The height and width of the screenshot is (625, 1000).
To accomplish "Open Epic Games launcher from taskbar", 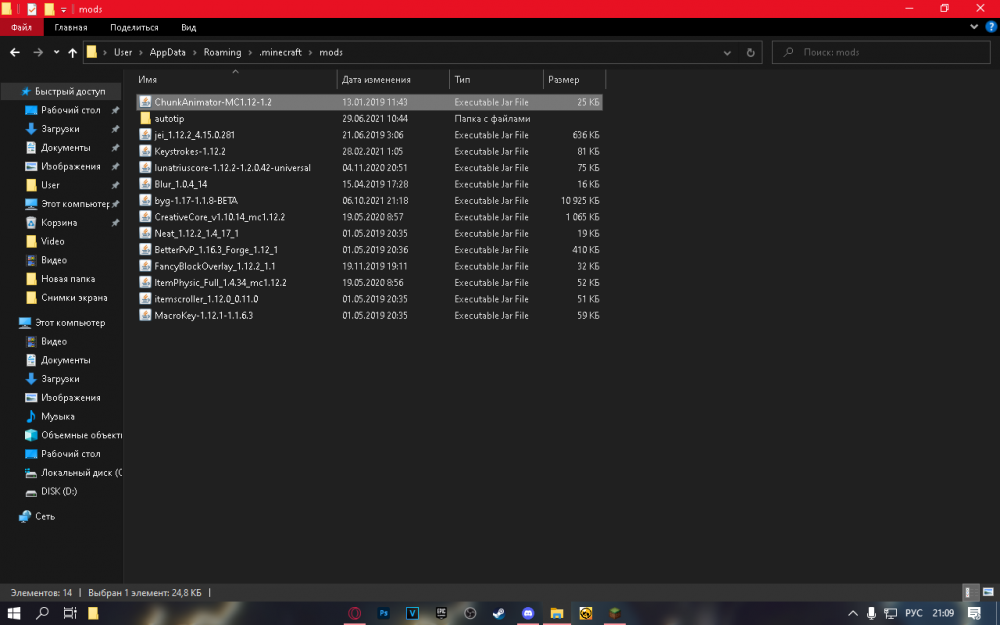I will (x=441, y=613).
